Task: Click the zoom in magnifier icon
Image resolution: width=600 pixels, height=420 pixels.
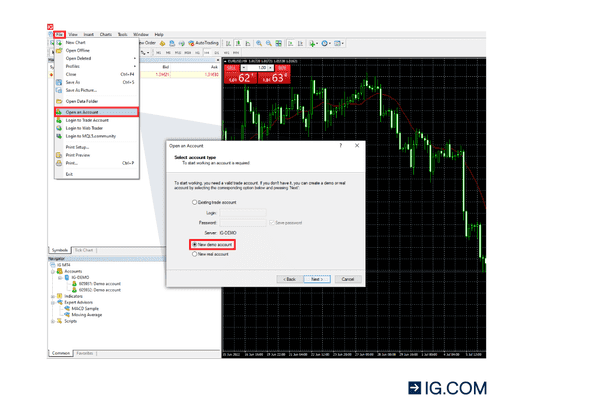Action: 259,43
